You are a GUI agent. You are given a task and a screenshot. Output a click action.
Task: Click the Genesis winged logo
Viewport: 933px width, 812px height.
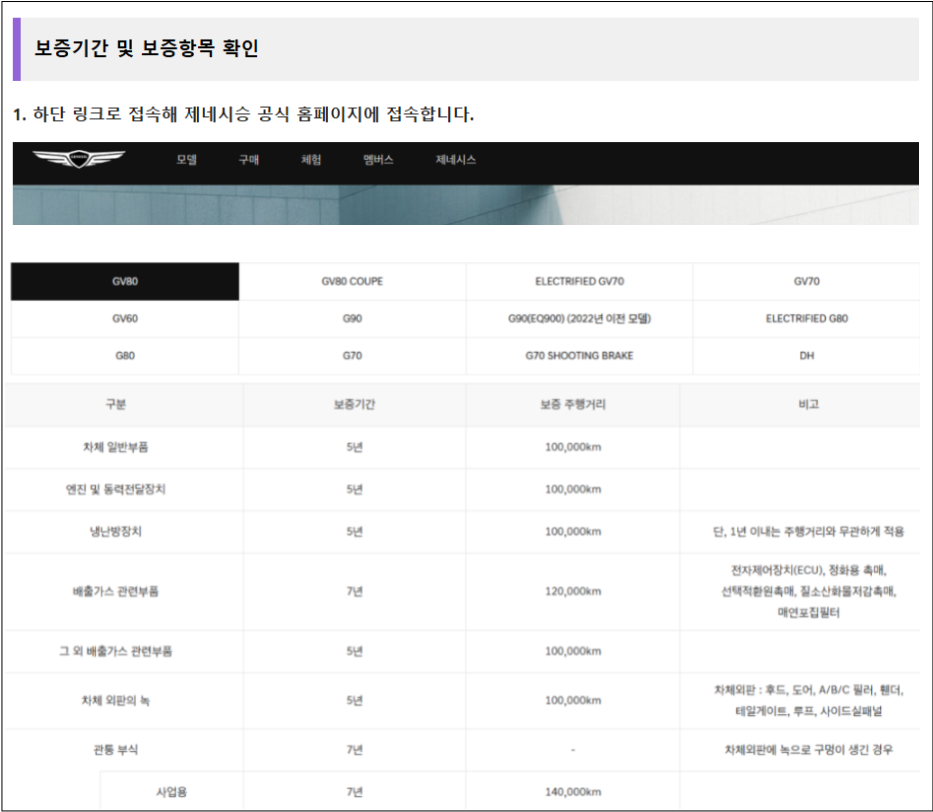(x=79, y=159)
